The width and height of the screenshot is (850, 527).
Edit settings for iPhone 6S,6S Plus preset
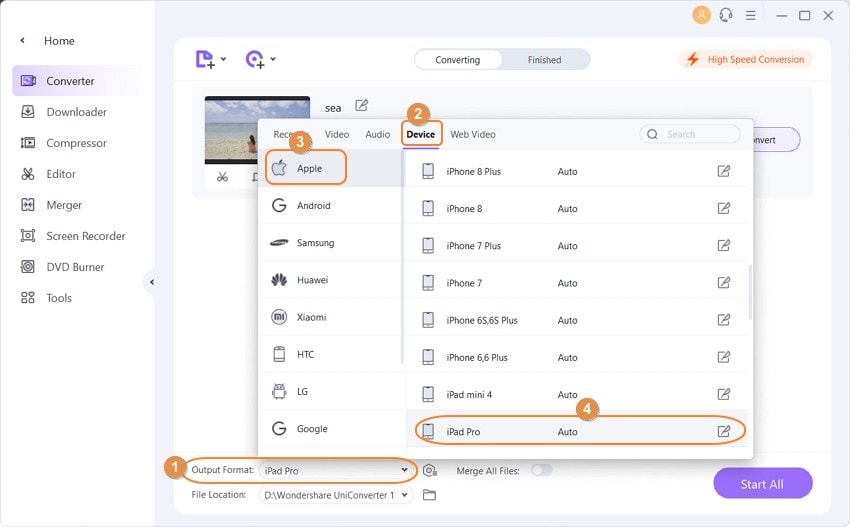pos(724,320)
